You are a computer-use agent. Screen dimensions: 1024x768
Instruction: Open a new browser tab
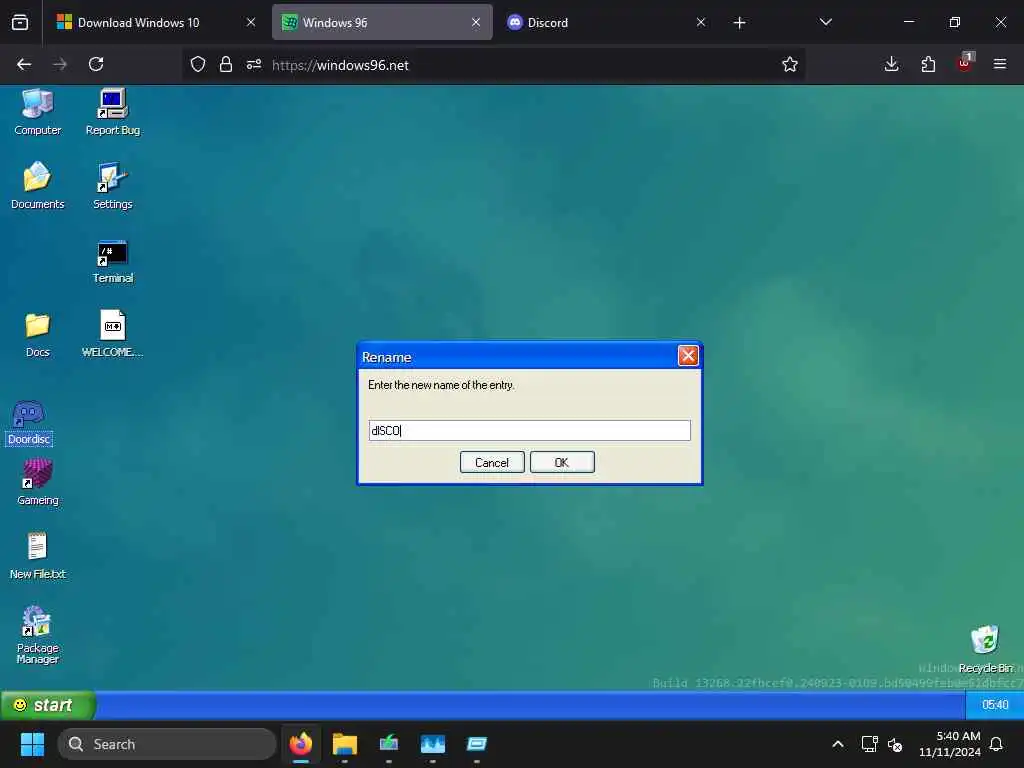739,23
